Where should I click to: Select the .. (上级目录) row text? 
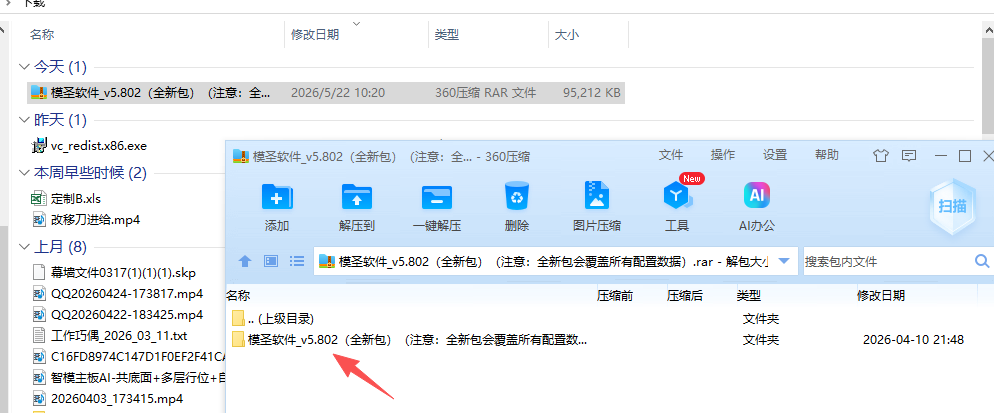point(281,318)
